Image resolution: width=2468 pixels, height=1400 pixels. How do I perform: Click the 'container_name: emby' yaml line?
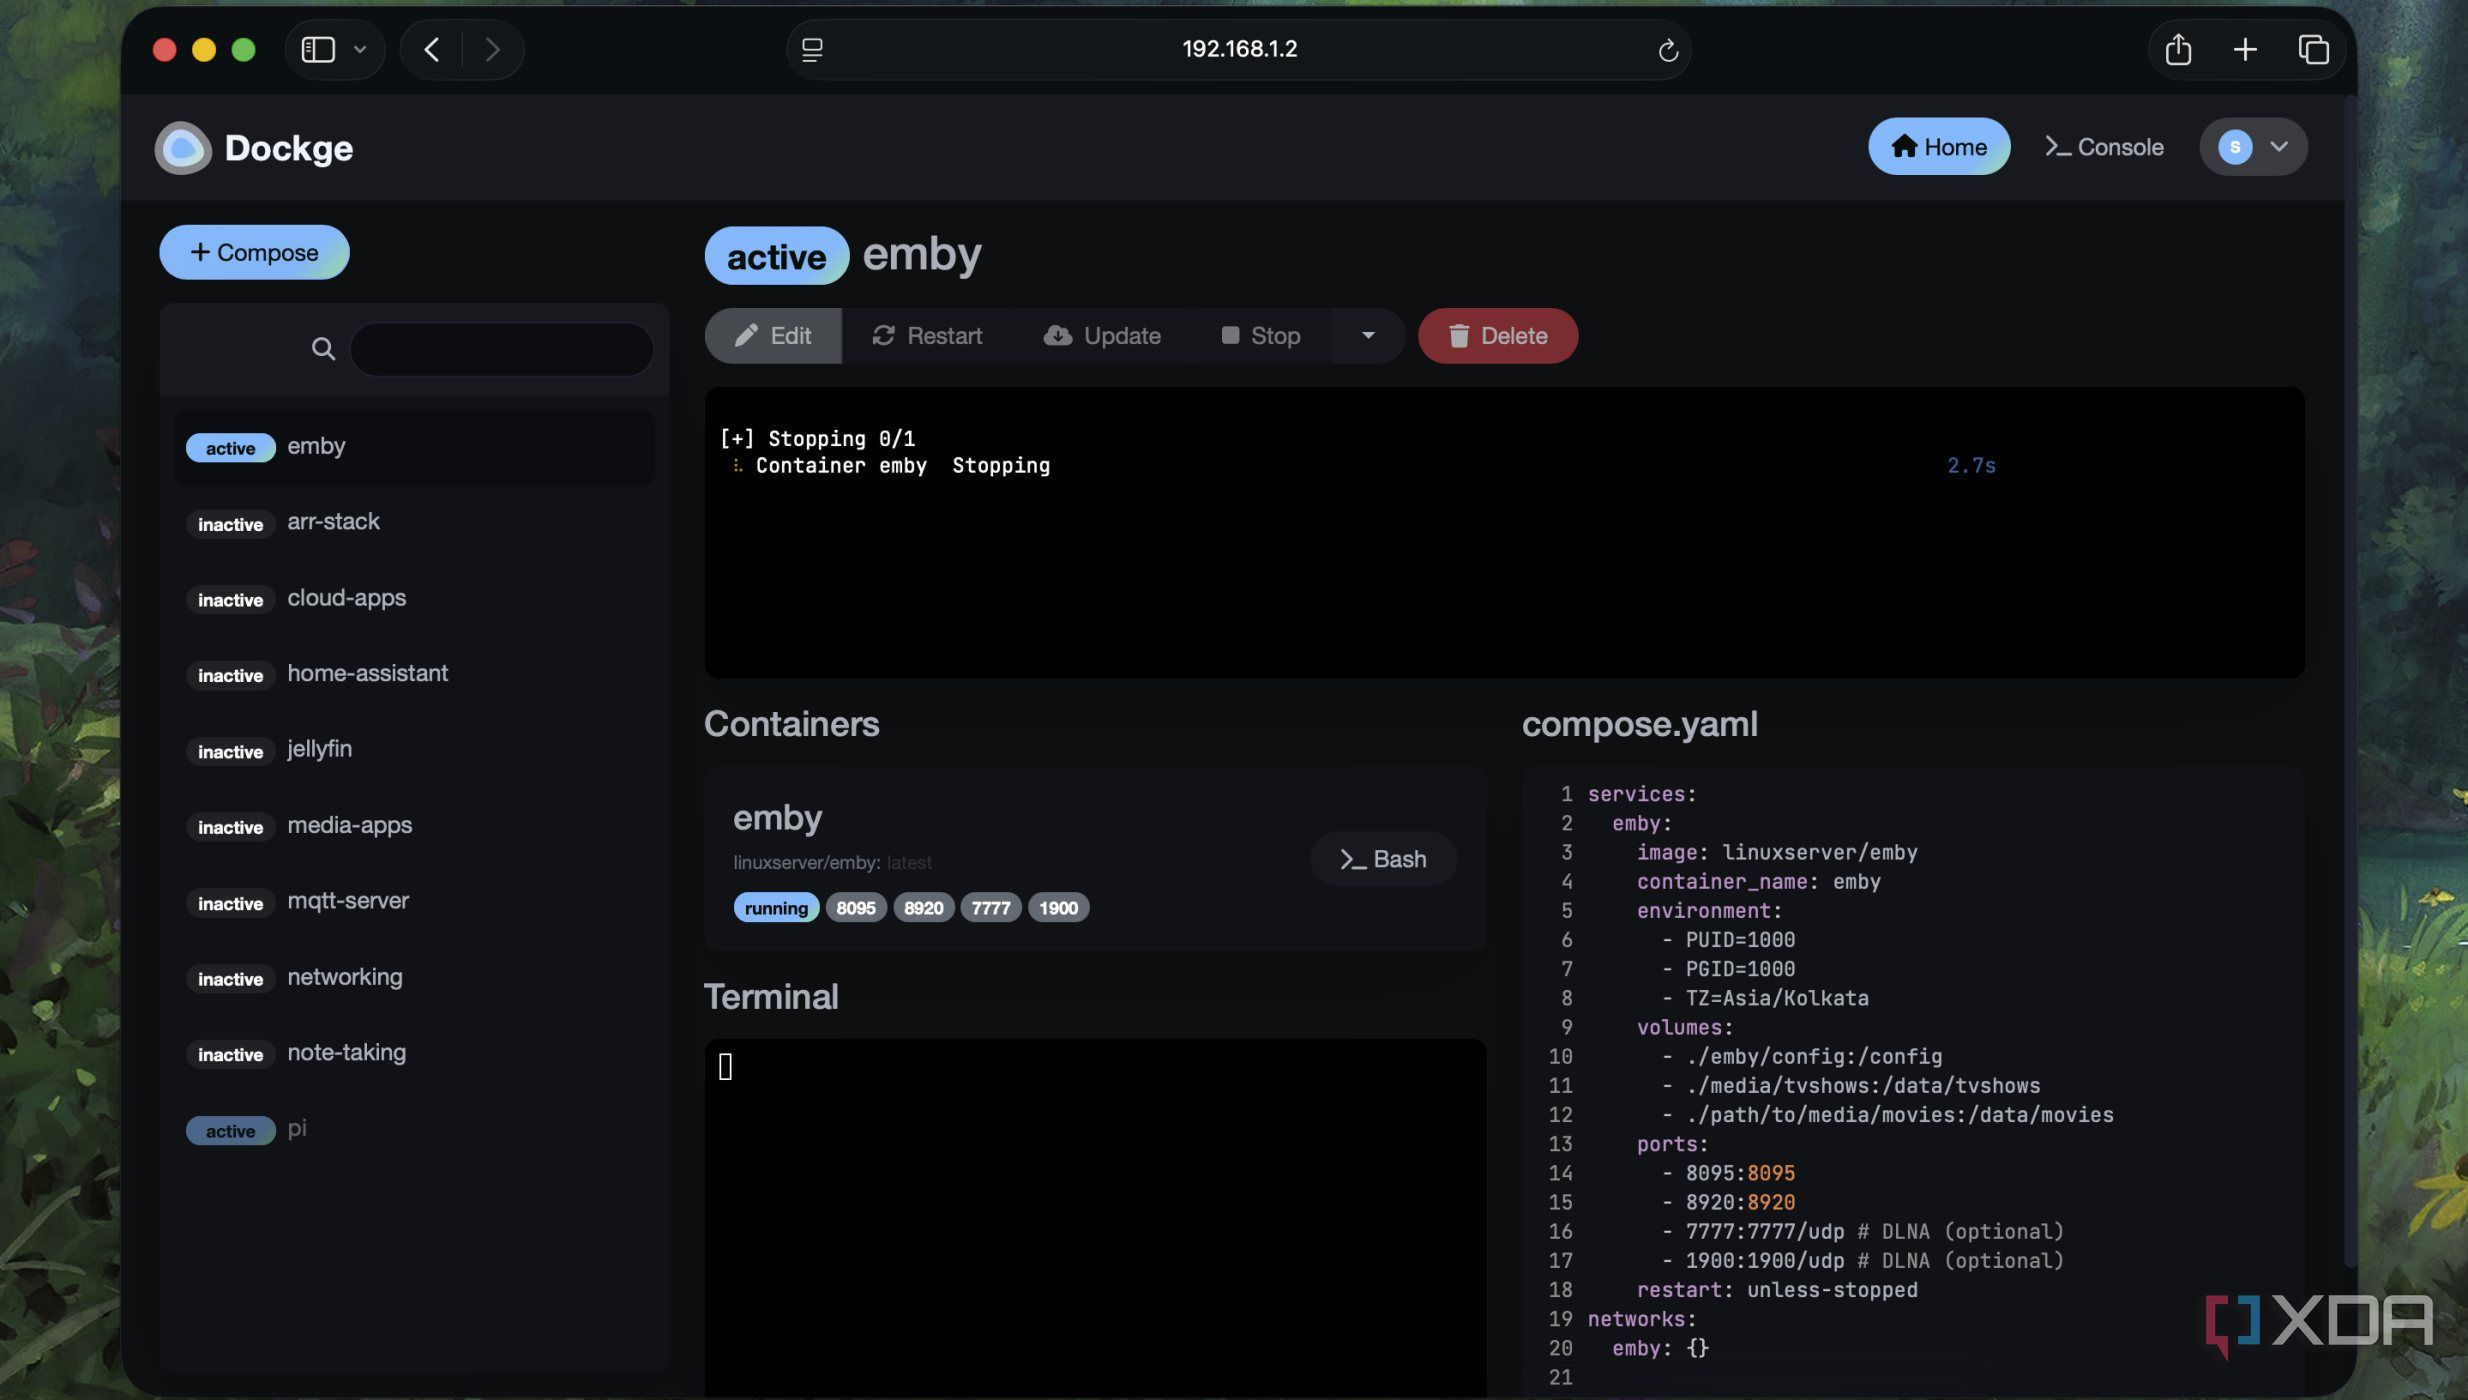[1758, 882]
